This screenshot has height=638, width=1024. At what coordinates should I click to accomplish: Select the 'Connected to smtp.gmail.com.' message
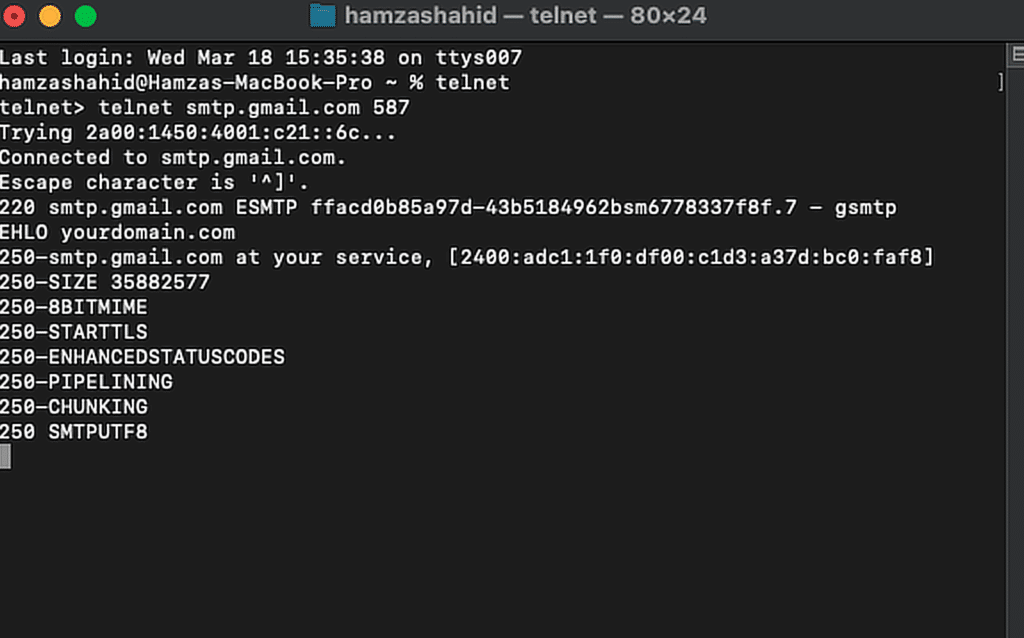[x=172, y=157]
